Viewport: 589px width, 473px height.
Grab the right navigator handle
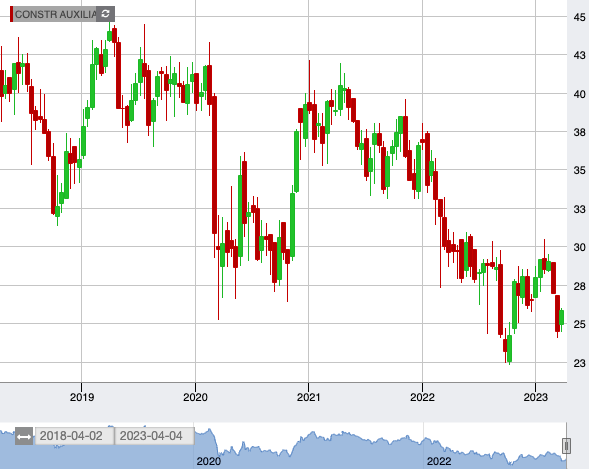pos(566,446)
